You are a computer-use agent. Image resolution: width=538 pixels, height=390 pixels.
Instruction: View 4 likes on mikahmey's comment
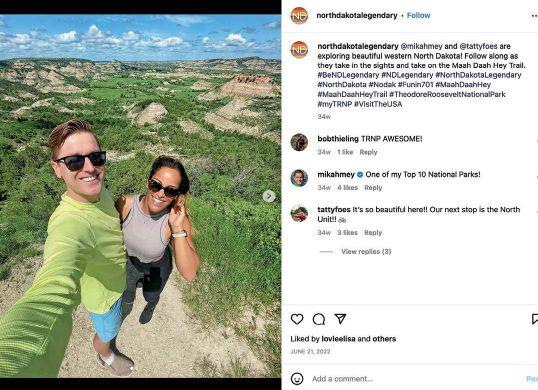point(347,188)
